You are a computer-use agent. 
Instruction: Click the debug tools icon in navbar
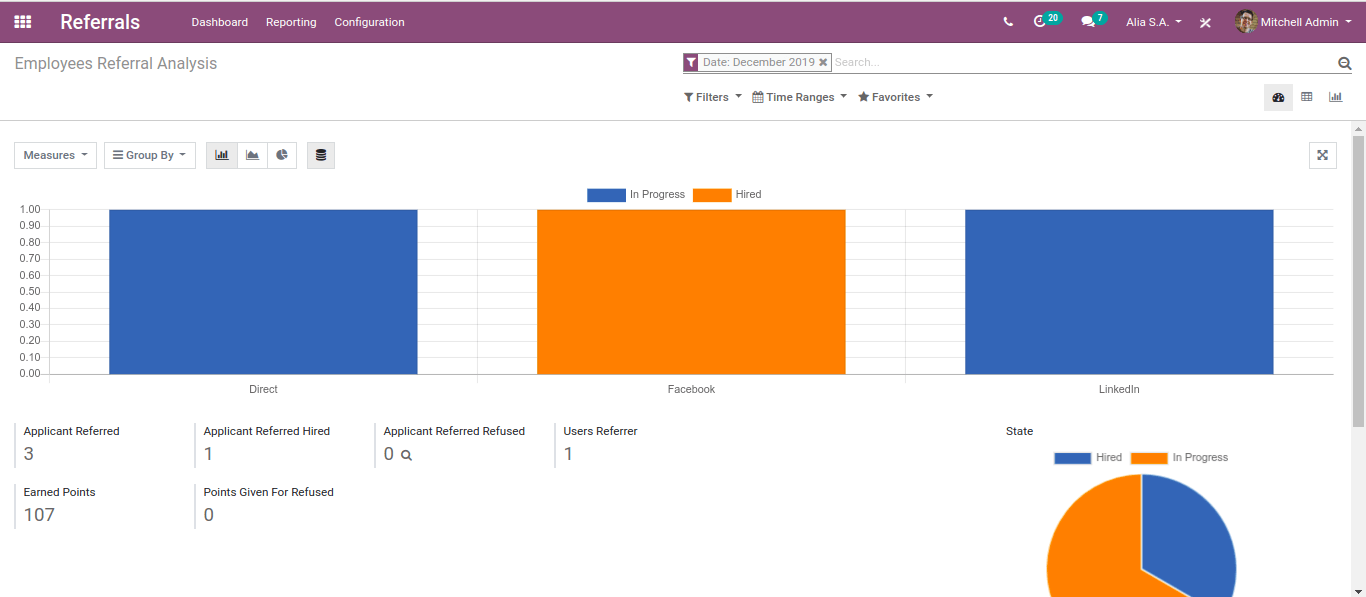tap(1205, 22)
